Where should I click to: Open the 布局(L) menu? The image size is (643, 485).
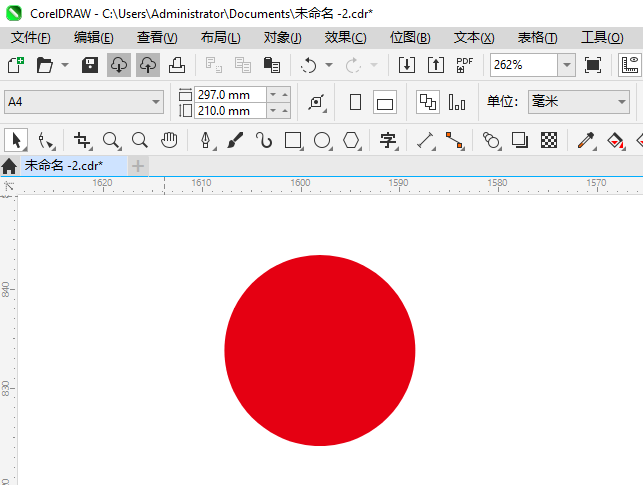(x=221, y=38)
